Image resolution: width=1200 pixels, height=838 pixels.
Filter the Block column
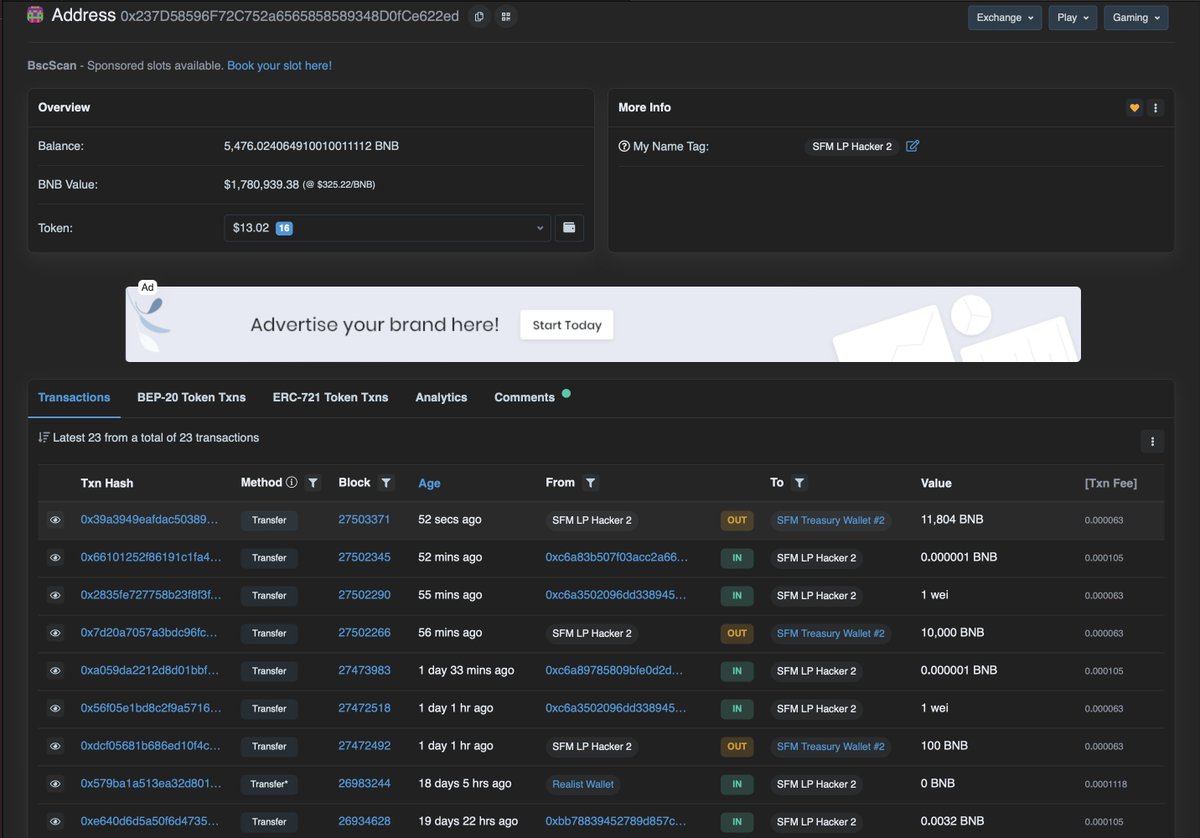pos(386,483)
